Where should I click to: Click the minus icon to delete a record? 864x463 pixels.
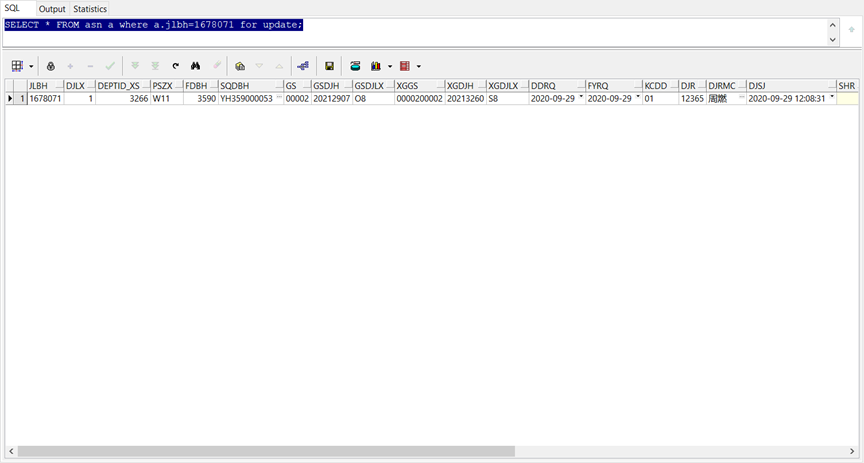(90, 66)
